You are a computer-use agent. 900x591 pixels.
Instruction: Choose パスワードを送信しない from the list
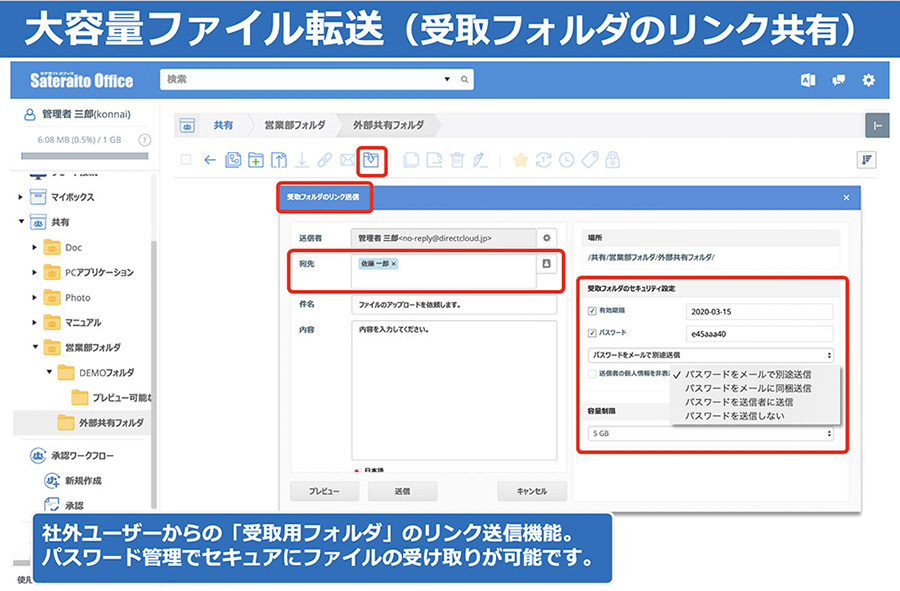coord(734,415)
